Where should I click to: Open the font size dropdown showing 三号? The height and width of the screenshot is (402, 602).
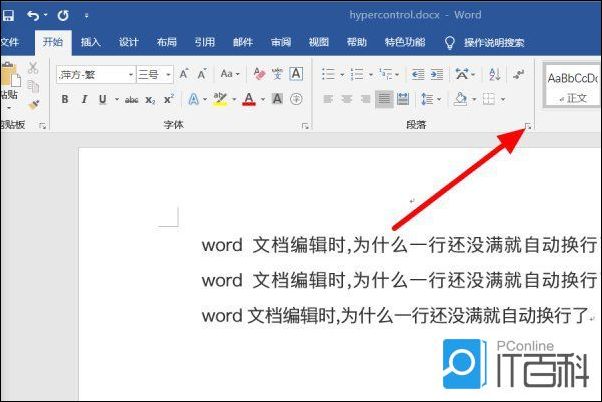coord(168,74)
